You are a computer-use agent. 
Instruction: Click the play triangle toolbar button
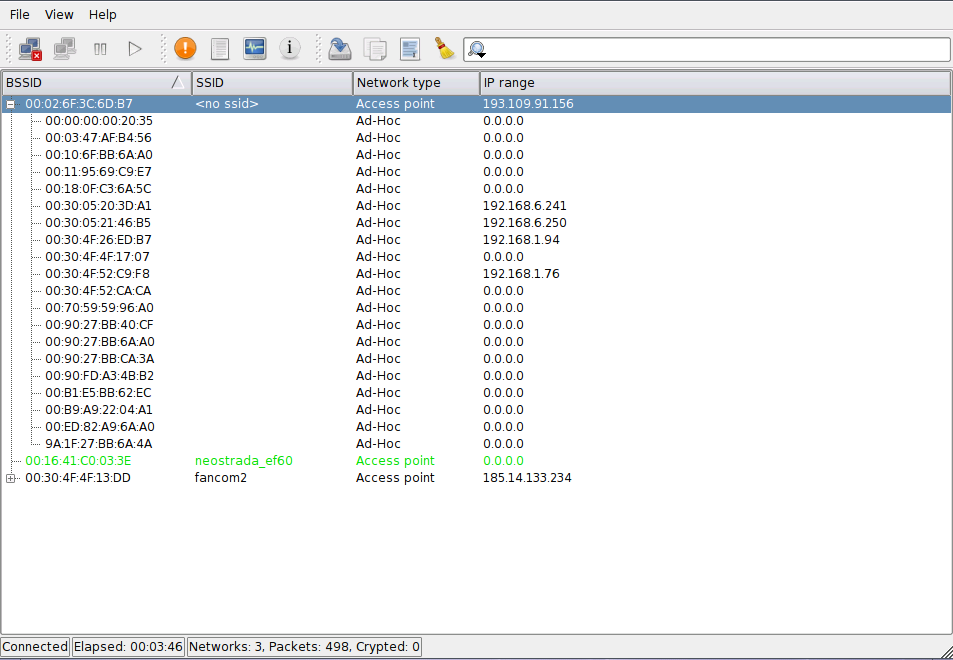click(x=135, y=49)
